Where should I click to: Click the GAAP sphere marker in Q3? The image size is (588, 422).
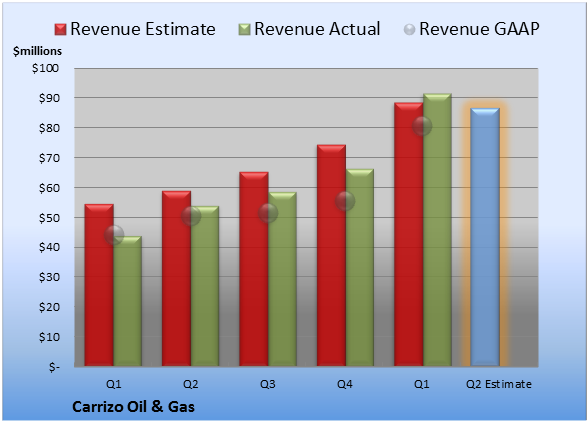point(268,213)
